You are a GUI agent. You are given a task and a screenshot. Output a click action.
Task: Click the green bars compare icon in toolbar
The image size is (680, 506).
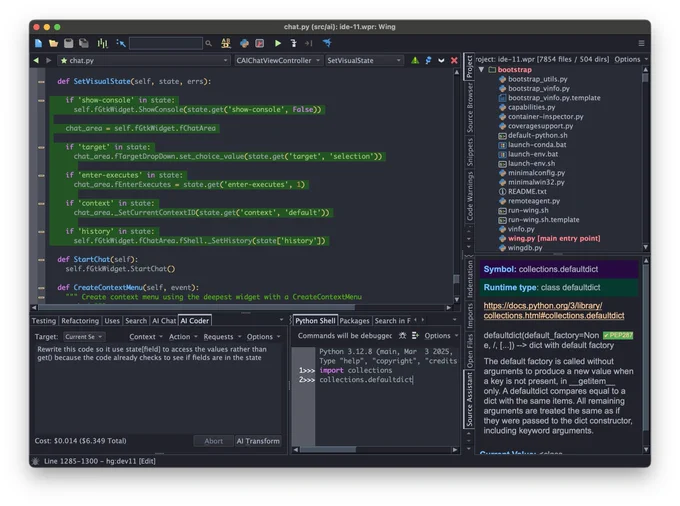[102, 43]
